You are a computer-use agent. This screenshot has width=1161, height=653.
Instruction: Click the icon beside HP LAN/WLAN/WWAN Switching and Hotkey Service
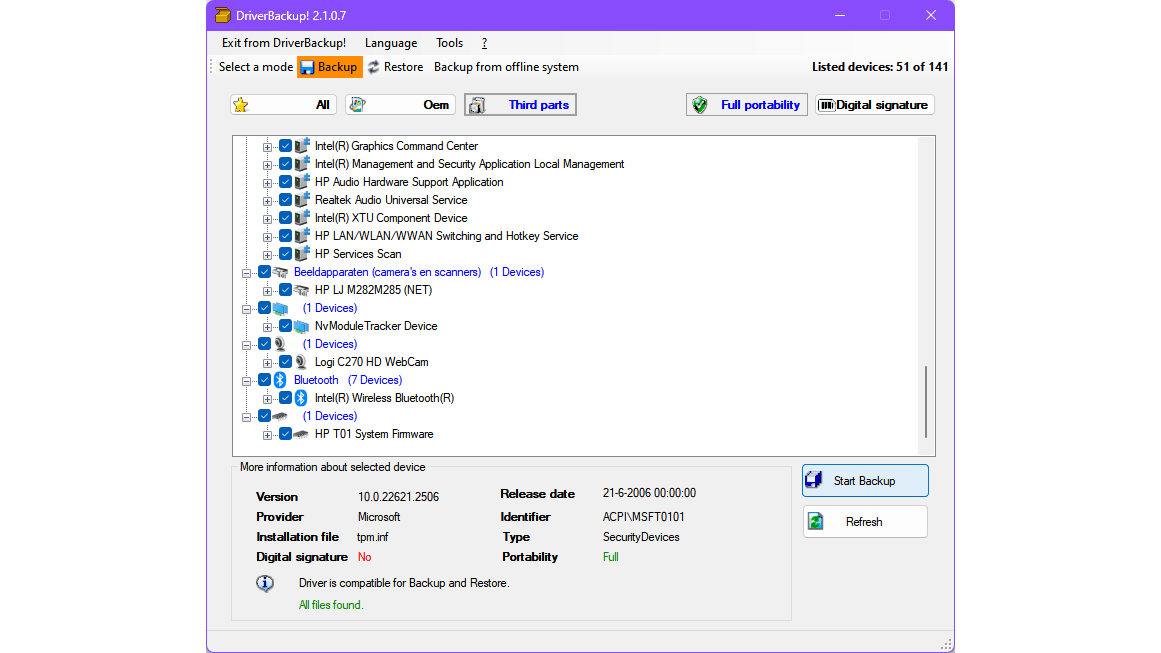tap(301, 236)
